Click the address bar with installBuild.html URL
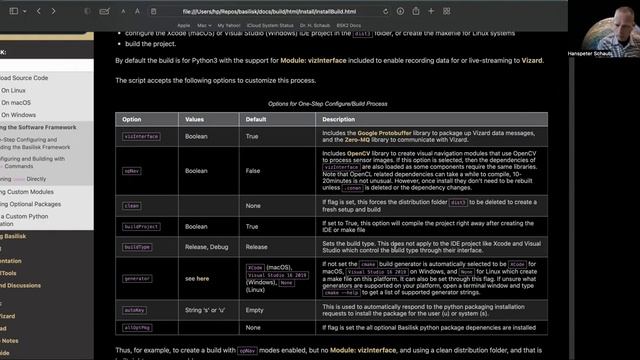This screenshot has height=360, width=640. [269, 12]
